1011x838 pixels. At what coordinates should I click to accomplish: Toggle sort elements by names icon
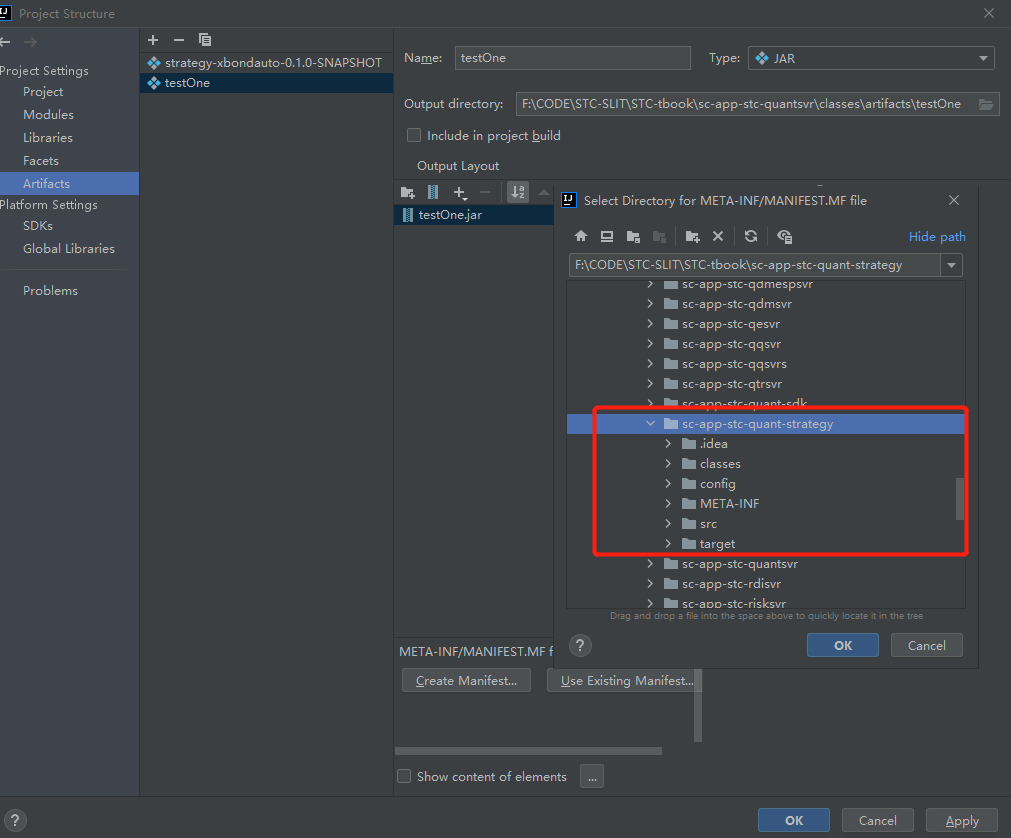click(518, 192)
